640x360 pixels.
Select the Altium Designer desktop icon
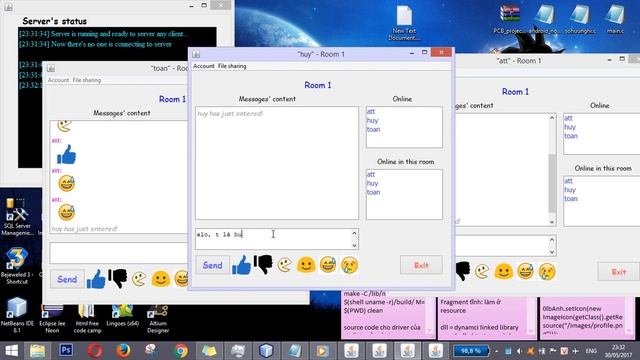[158, 319]
